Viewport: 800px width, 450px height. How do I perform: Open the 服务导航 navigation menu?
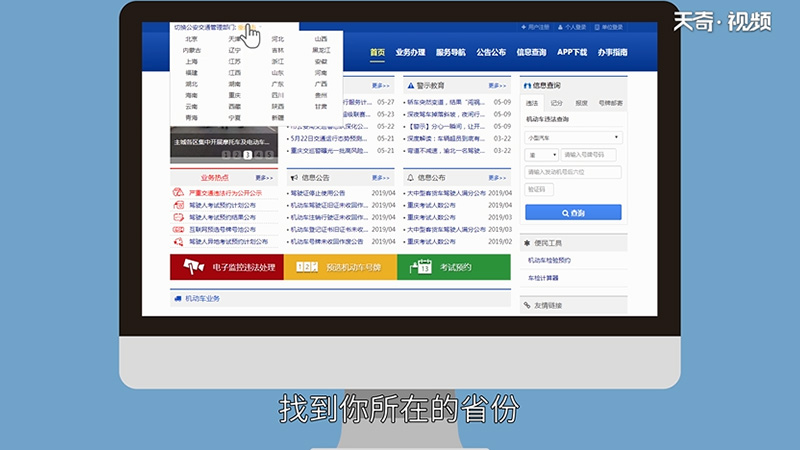point(451,52)
